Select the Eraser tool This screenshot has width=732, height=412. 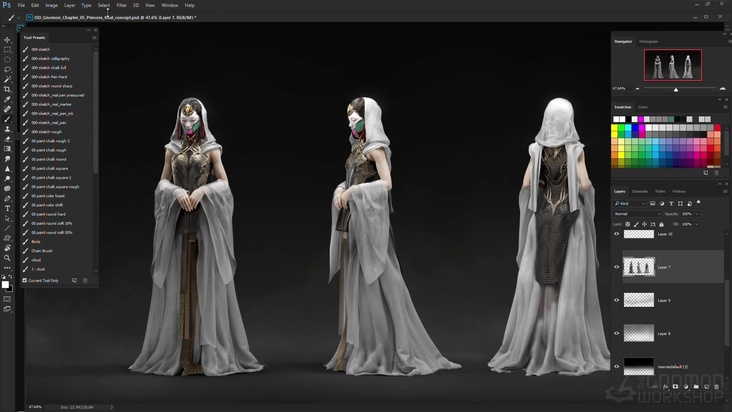(7, 139)
